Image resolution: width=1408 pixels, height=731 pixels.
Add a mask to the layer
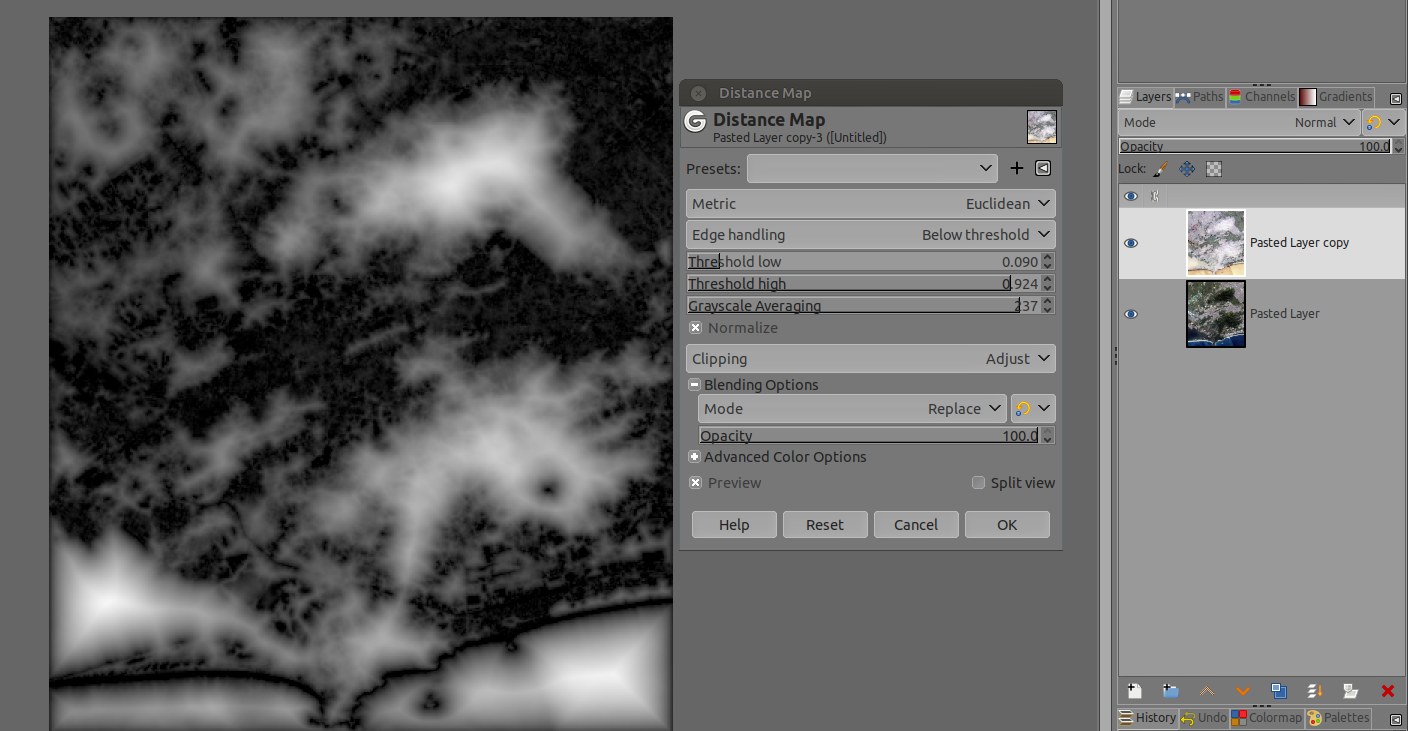(x=1351, y=691)
